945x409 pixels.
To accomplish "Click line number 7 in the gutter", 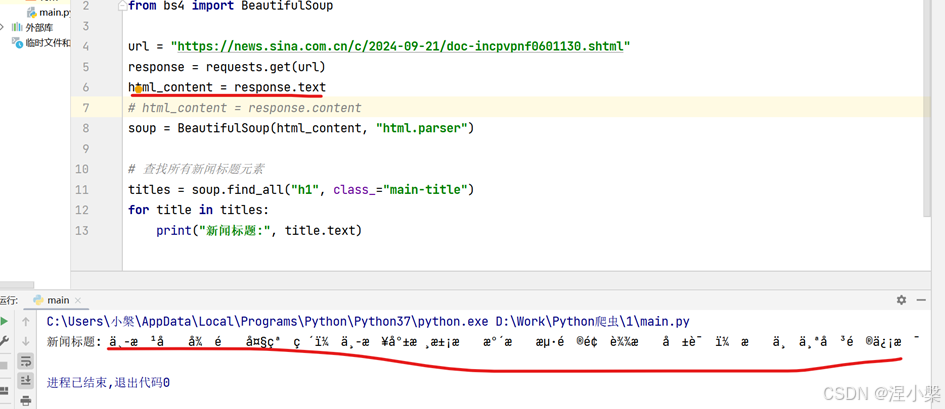I will click(x=85, y=108).
